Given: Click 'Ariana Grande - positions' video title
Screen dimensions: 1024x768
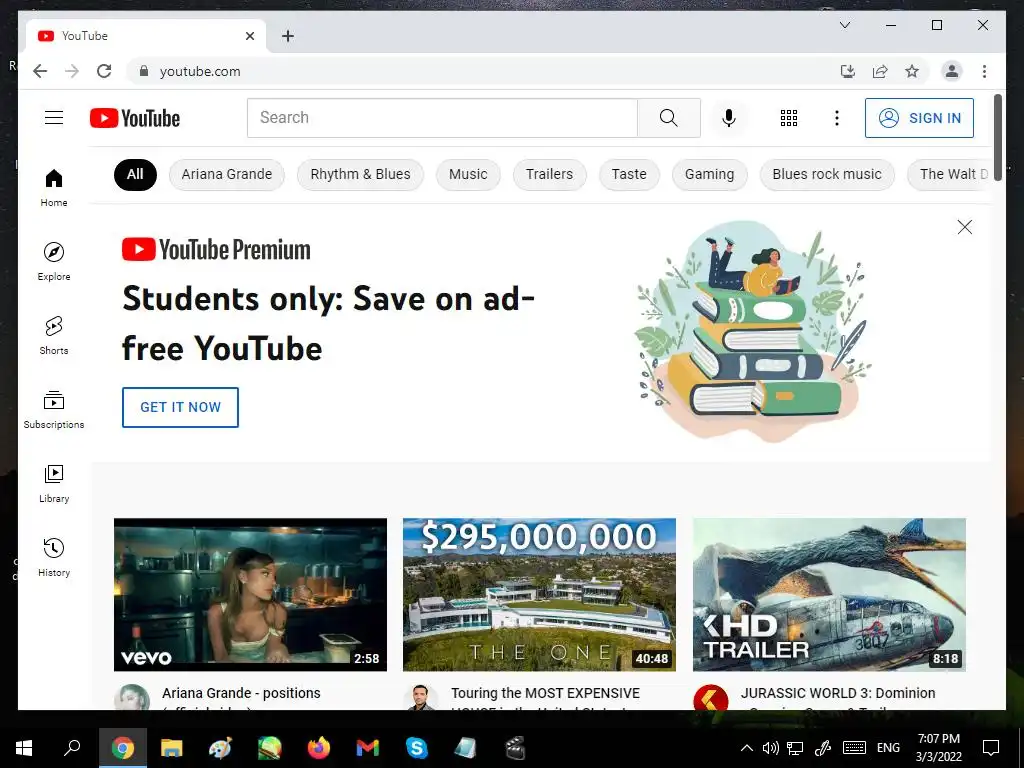Looking at the screenshot, I should (x=241, y=693).
